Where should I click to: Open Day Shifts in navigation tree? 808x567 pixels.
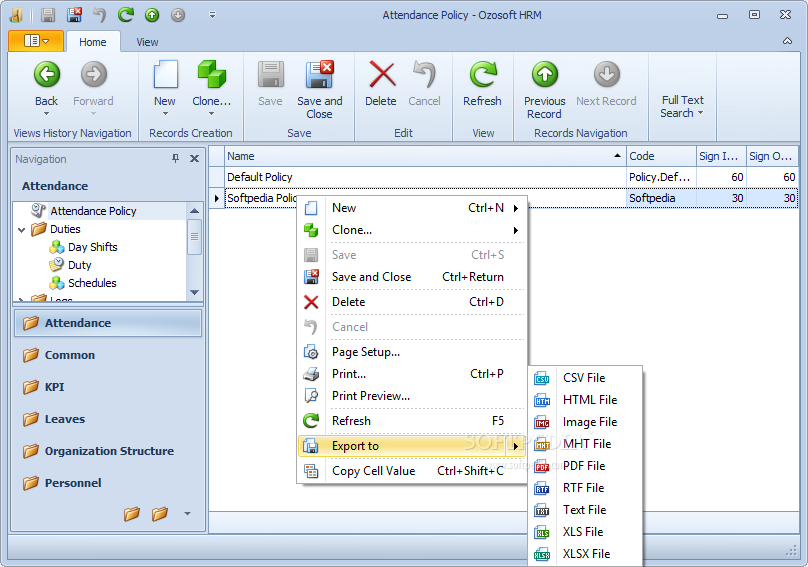[93, 247]
